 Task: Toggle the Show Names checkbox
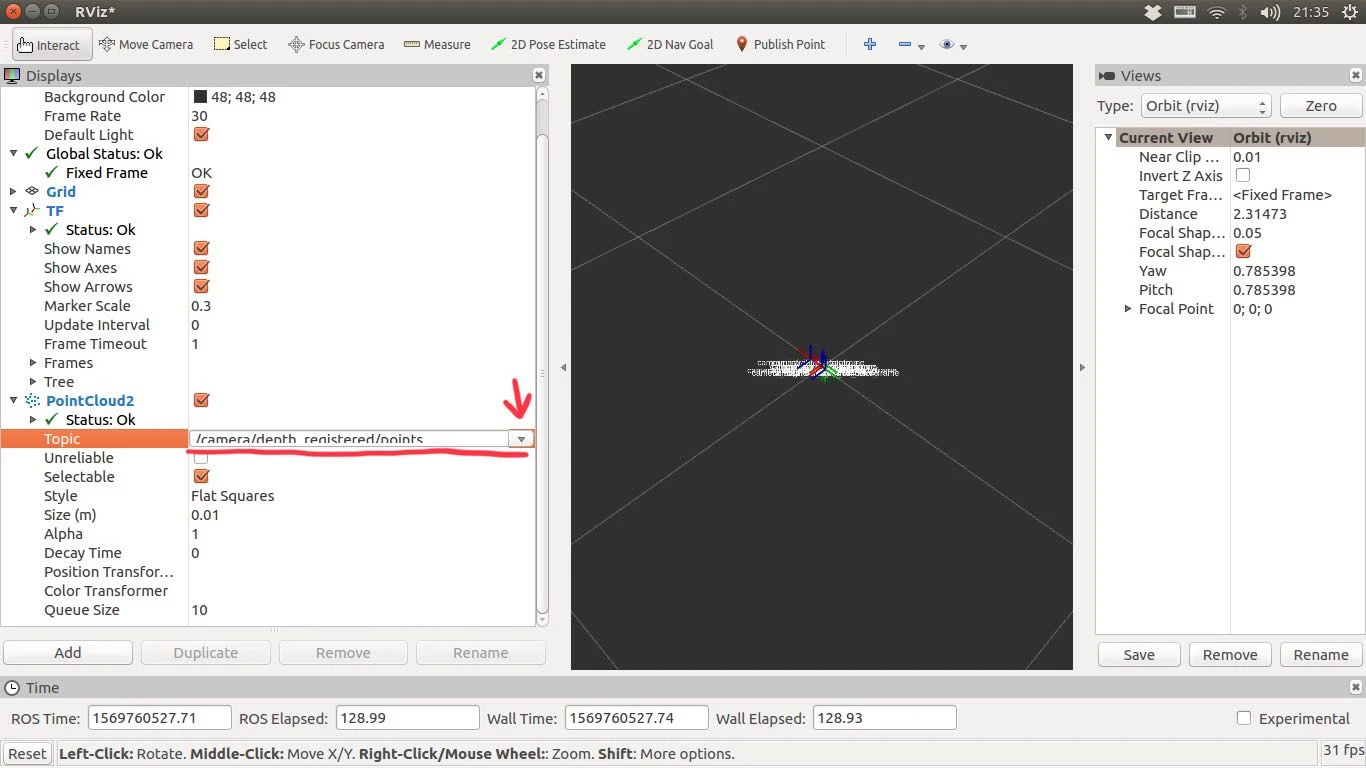click(x=201, y=248)
